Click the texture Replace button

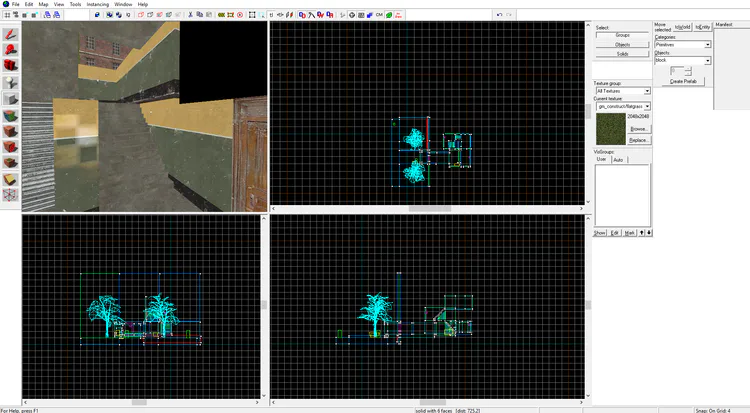coord(639,140)
